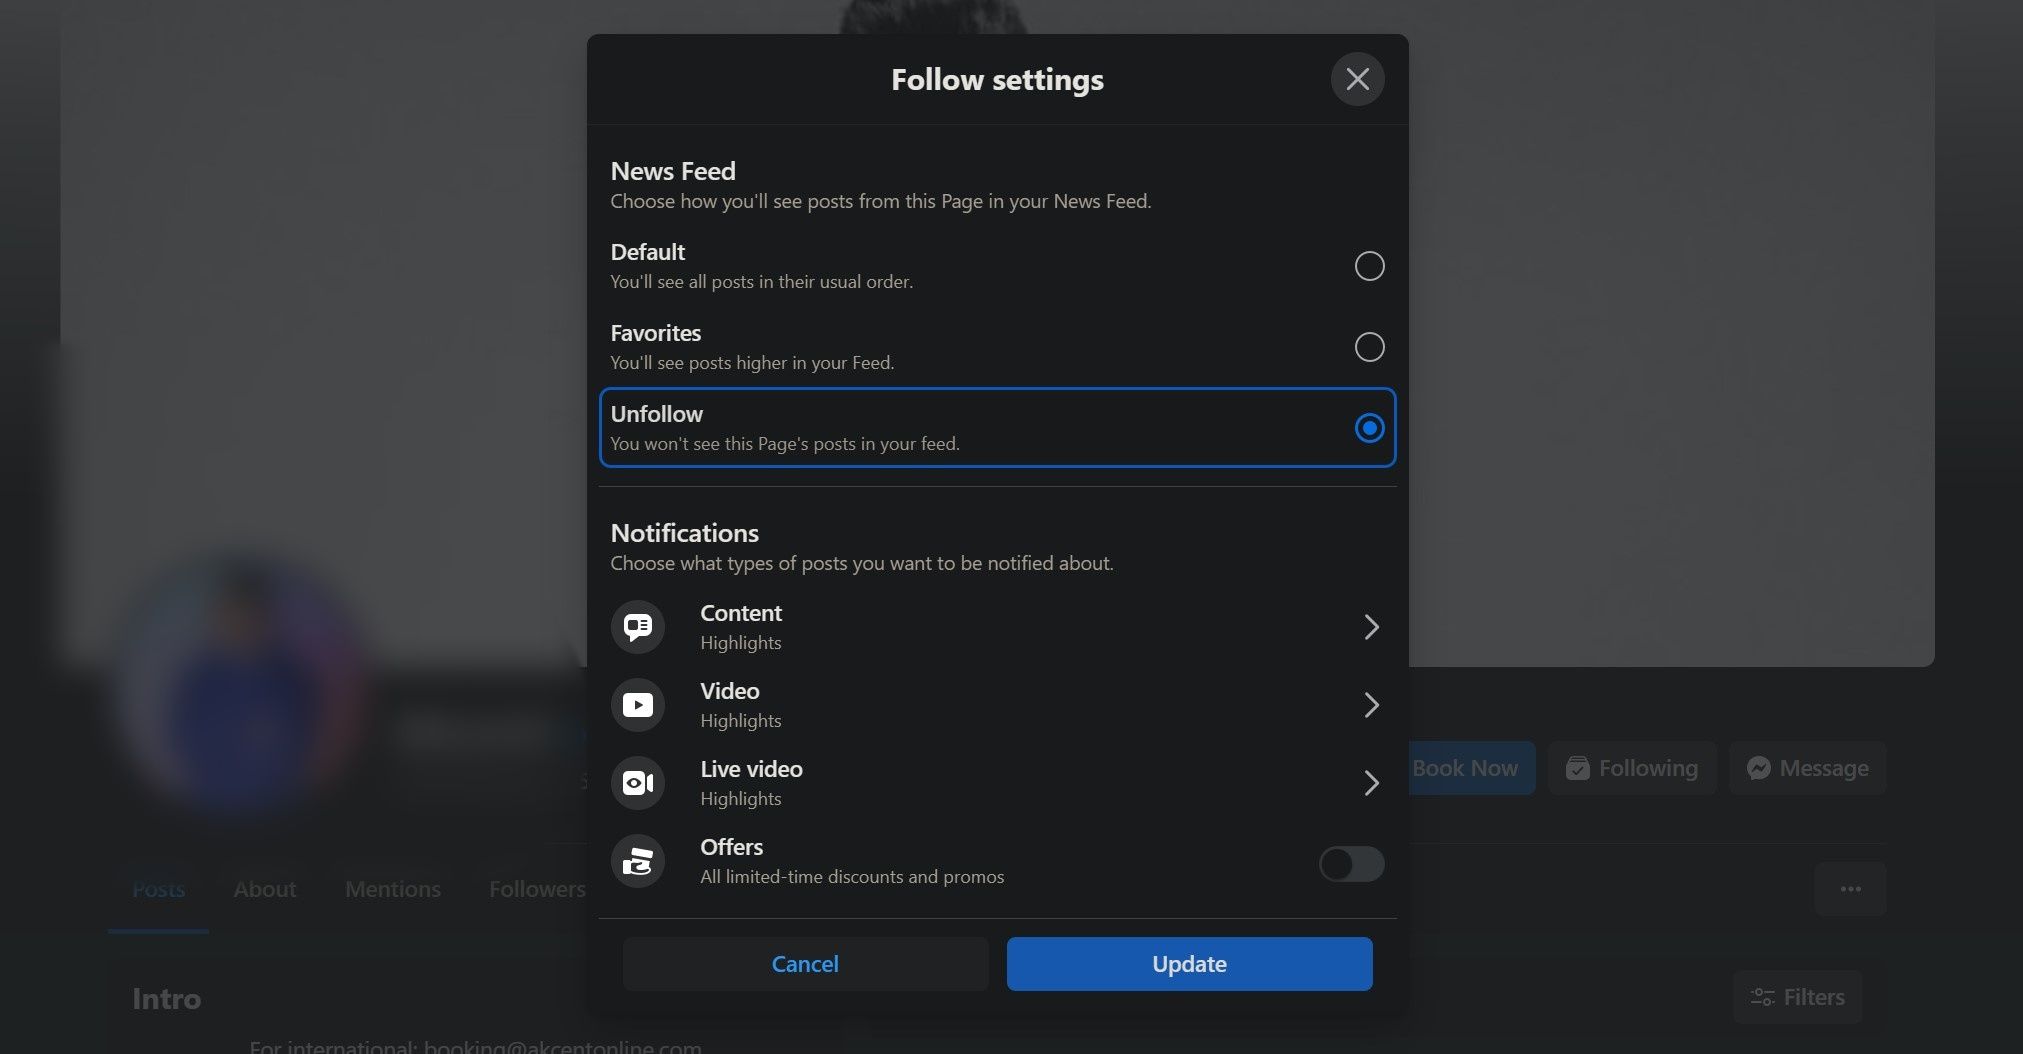Click the Messenger icon on the Message button
Image resolution: width=2023 pixels, height=1054 pixels.
[1761, 768]
